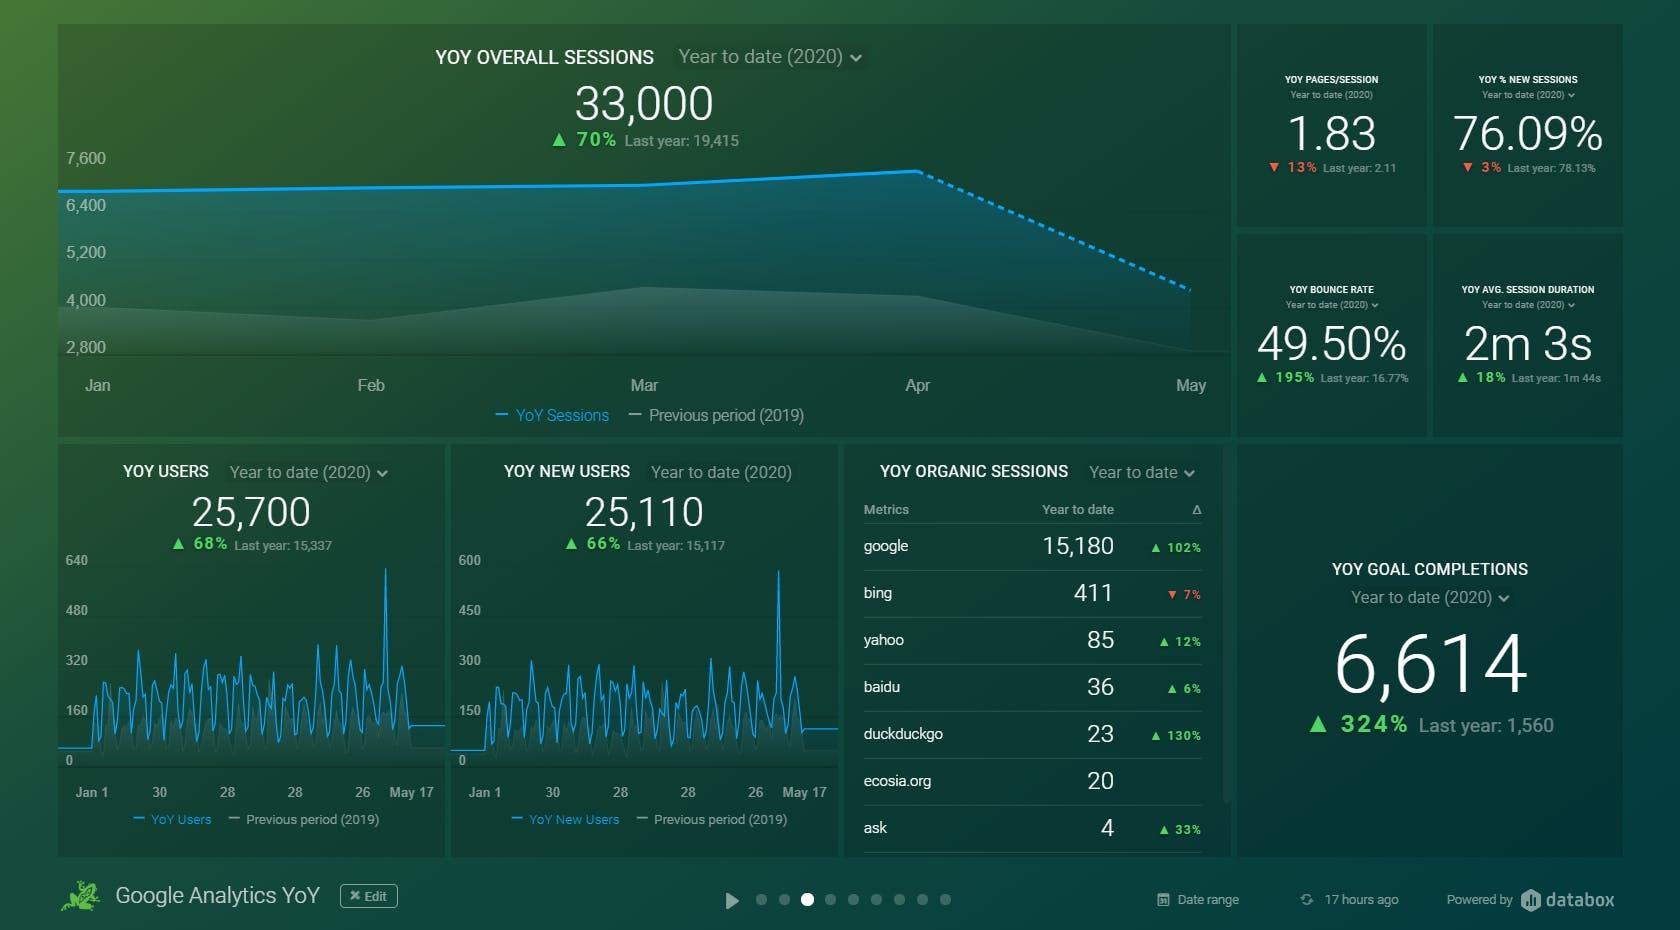This screenshot has height=930, width=1680.
Task: Click the Edit button next to dashboard title
Action: pos(368,896)
